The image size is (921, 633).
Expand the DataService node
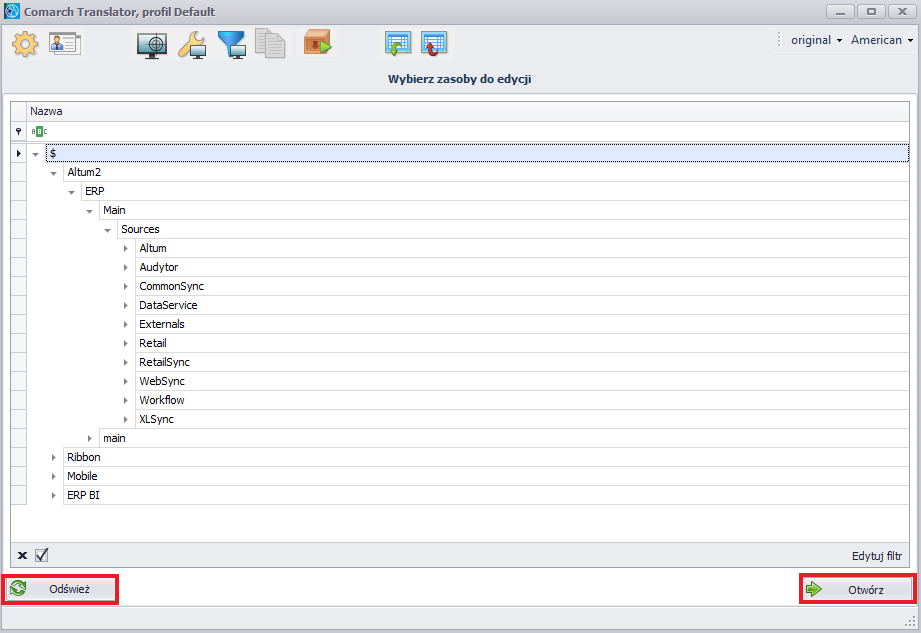[125, 306]
